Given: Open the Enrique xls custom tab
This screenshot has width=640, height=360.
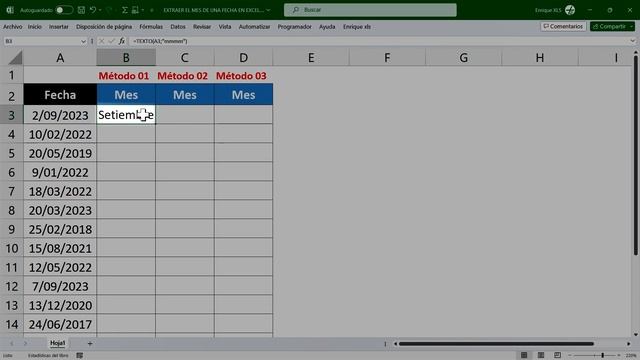Looking at the screenshot, I should (357, 27).
